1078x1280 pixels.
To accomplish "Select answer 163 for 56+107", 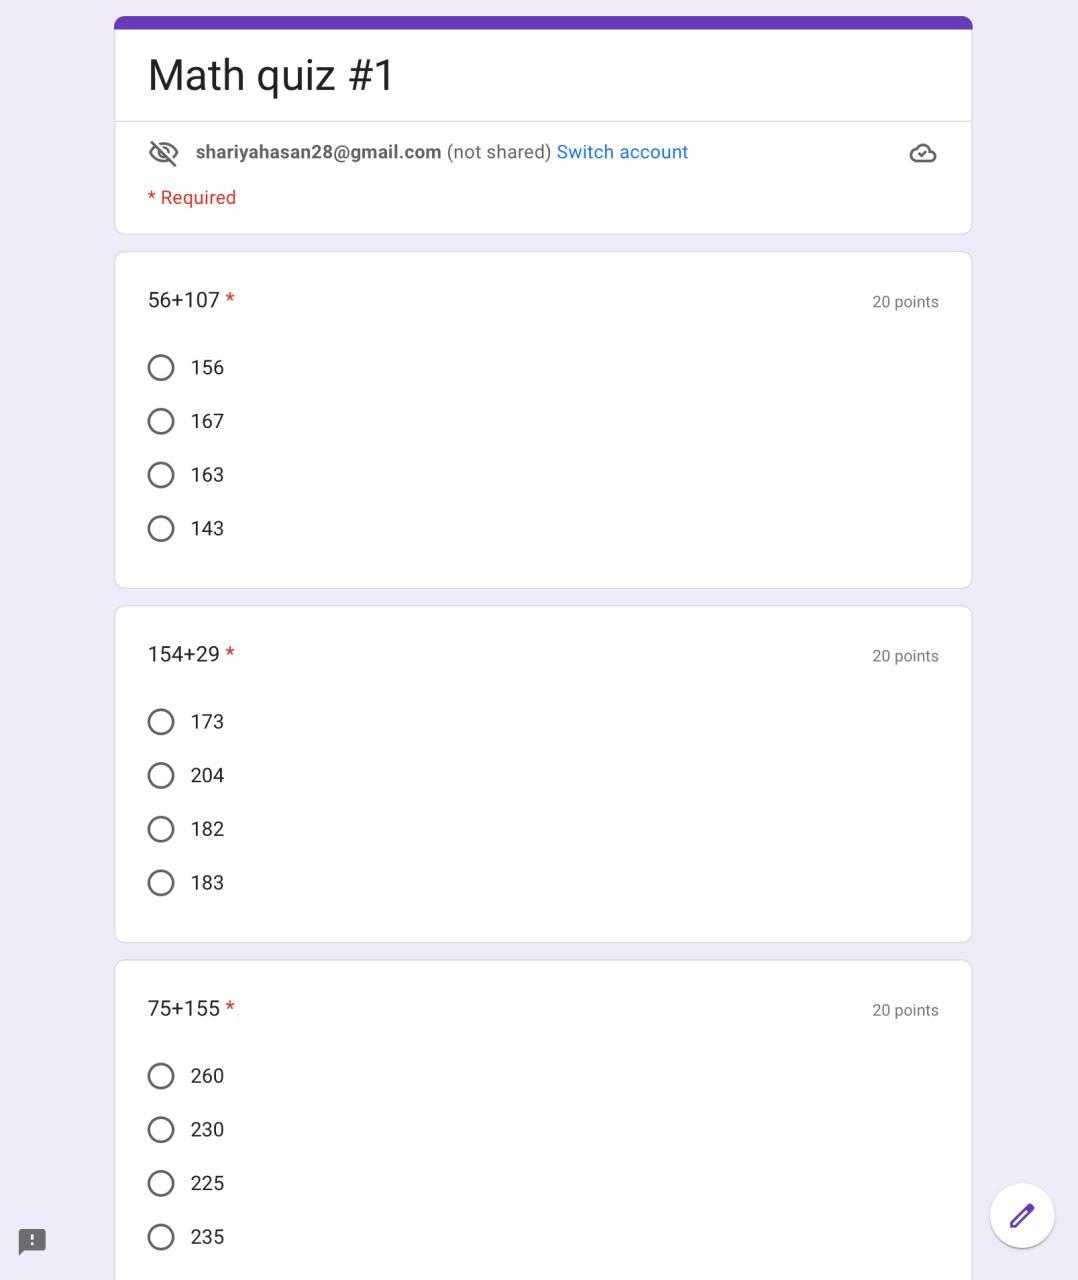I will [x=161, y=475].
